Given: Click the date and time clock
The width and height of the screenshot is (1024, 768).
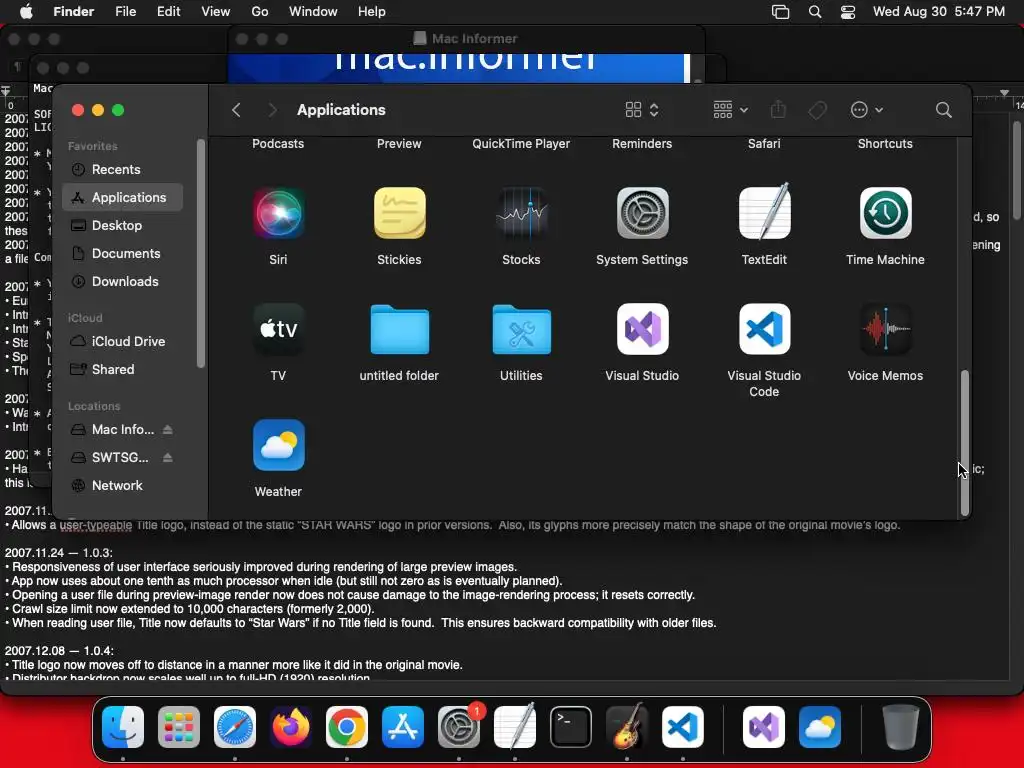Looking at the screenshot, I should (x=938, y=11).
